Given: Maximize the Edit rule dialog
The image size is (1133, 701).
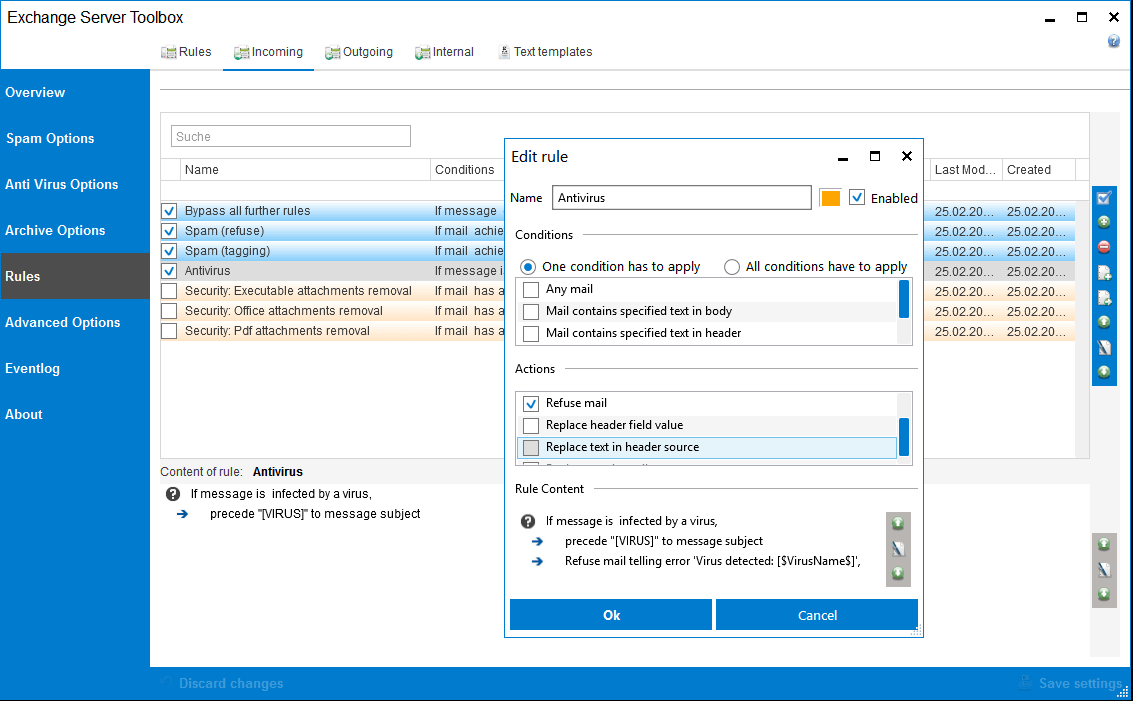Looking at the screenshot, I should tap(875, 156).
